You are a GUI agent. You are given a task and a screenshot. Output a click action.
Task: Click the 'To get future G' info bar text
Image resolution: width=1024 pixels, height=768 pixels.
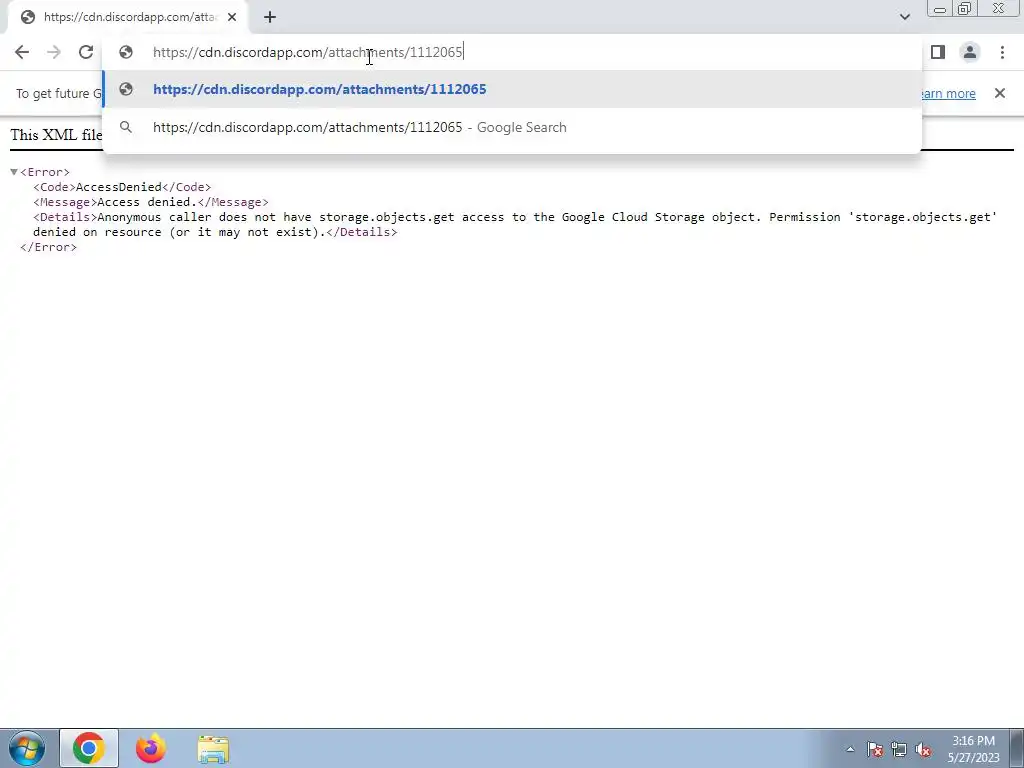(59, 93)
